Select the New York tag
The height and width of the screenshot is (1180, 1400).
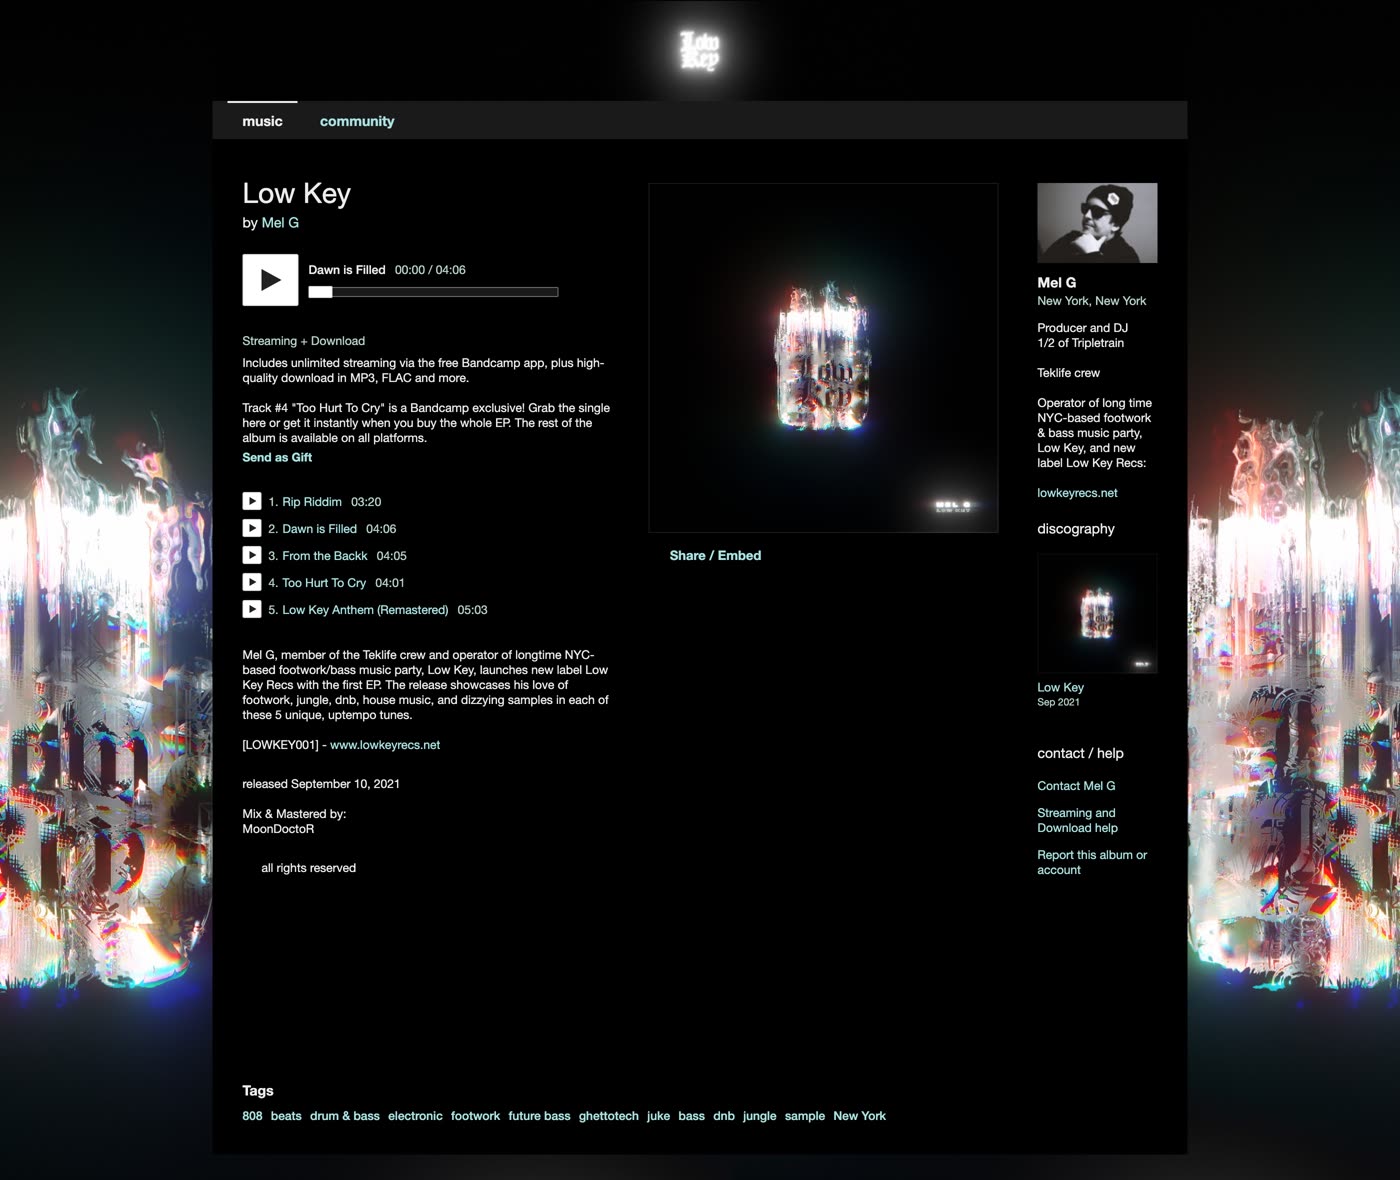(x=859, y=1116)
